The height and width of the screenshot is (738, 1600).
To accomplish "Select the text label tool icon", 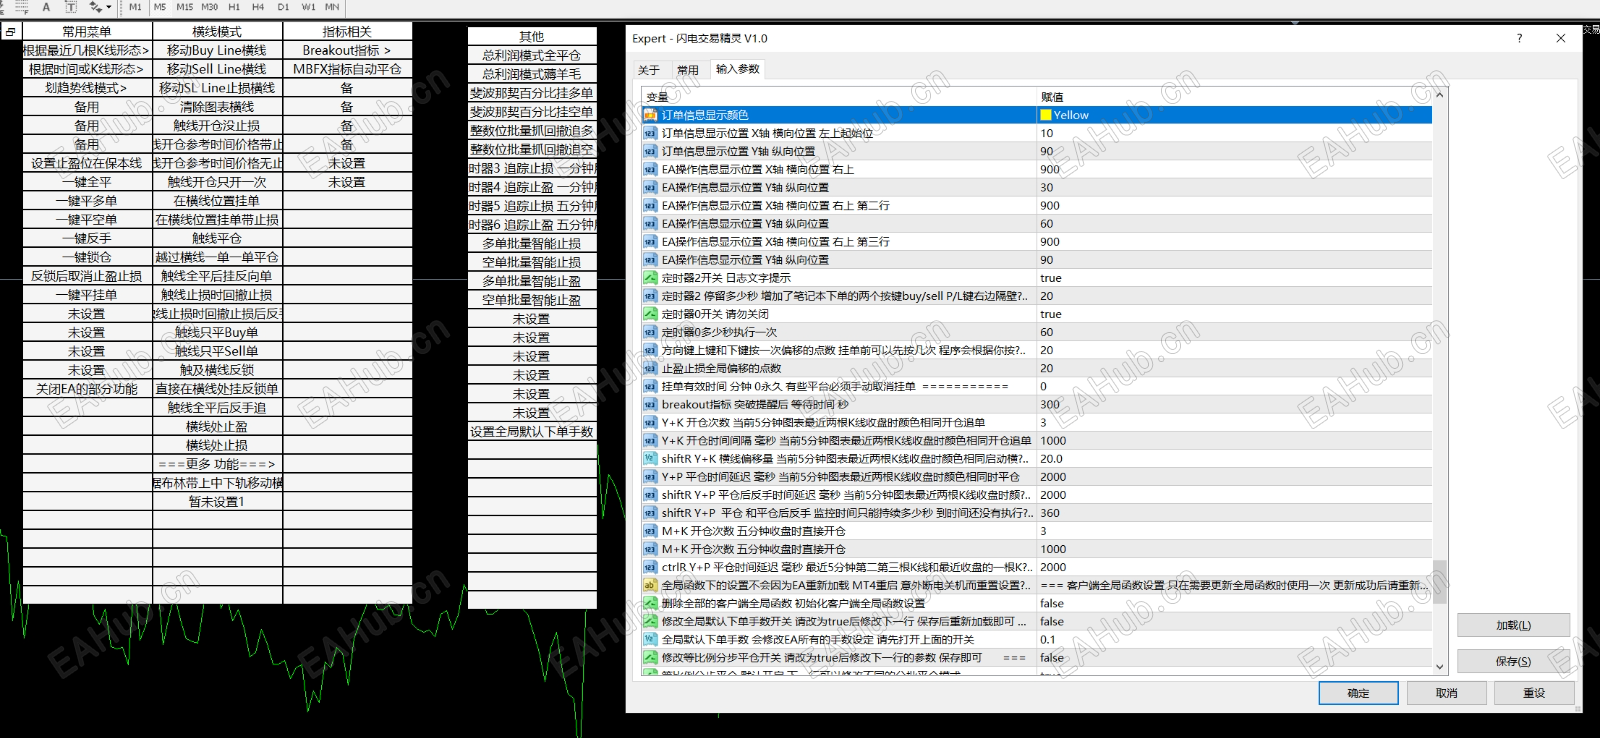I will (71, 7).
